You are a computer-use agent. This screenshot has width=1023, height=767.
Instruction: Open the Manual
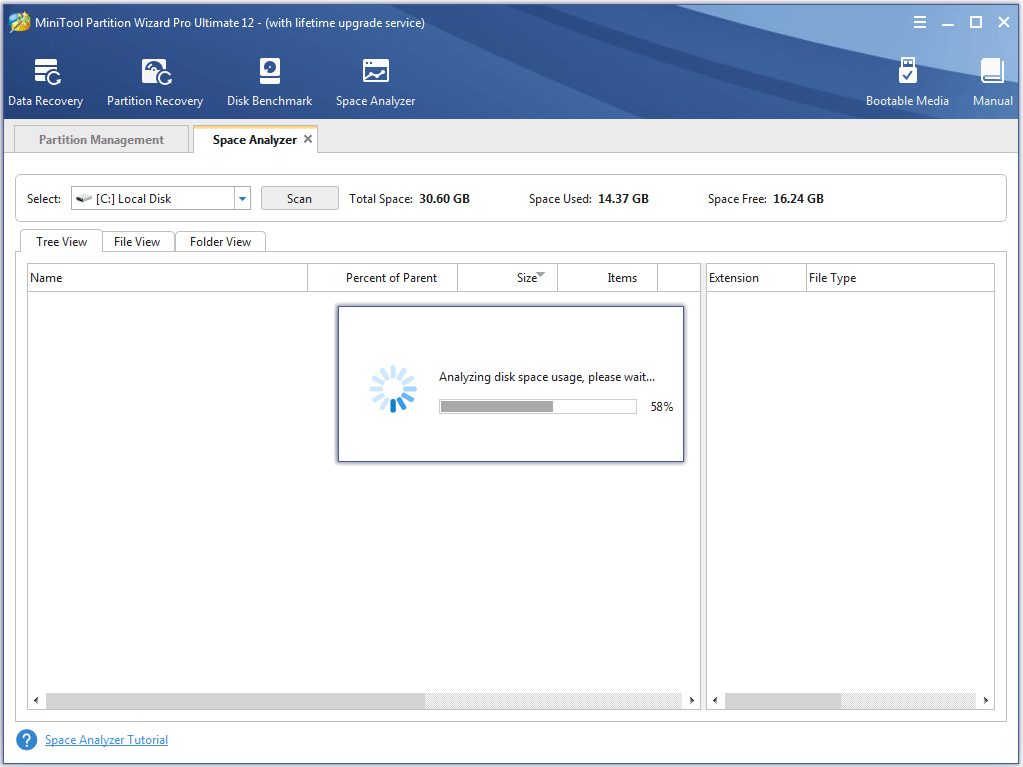[x=992, y=82]
